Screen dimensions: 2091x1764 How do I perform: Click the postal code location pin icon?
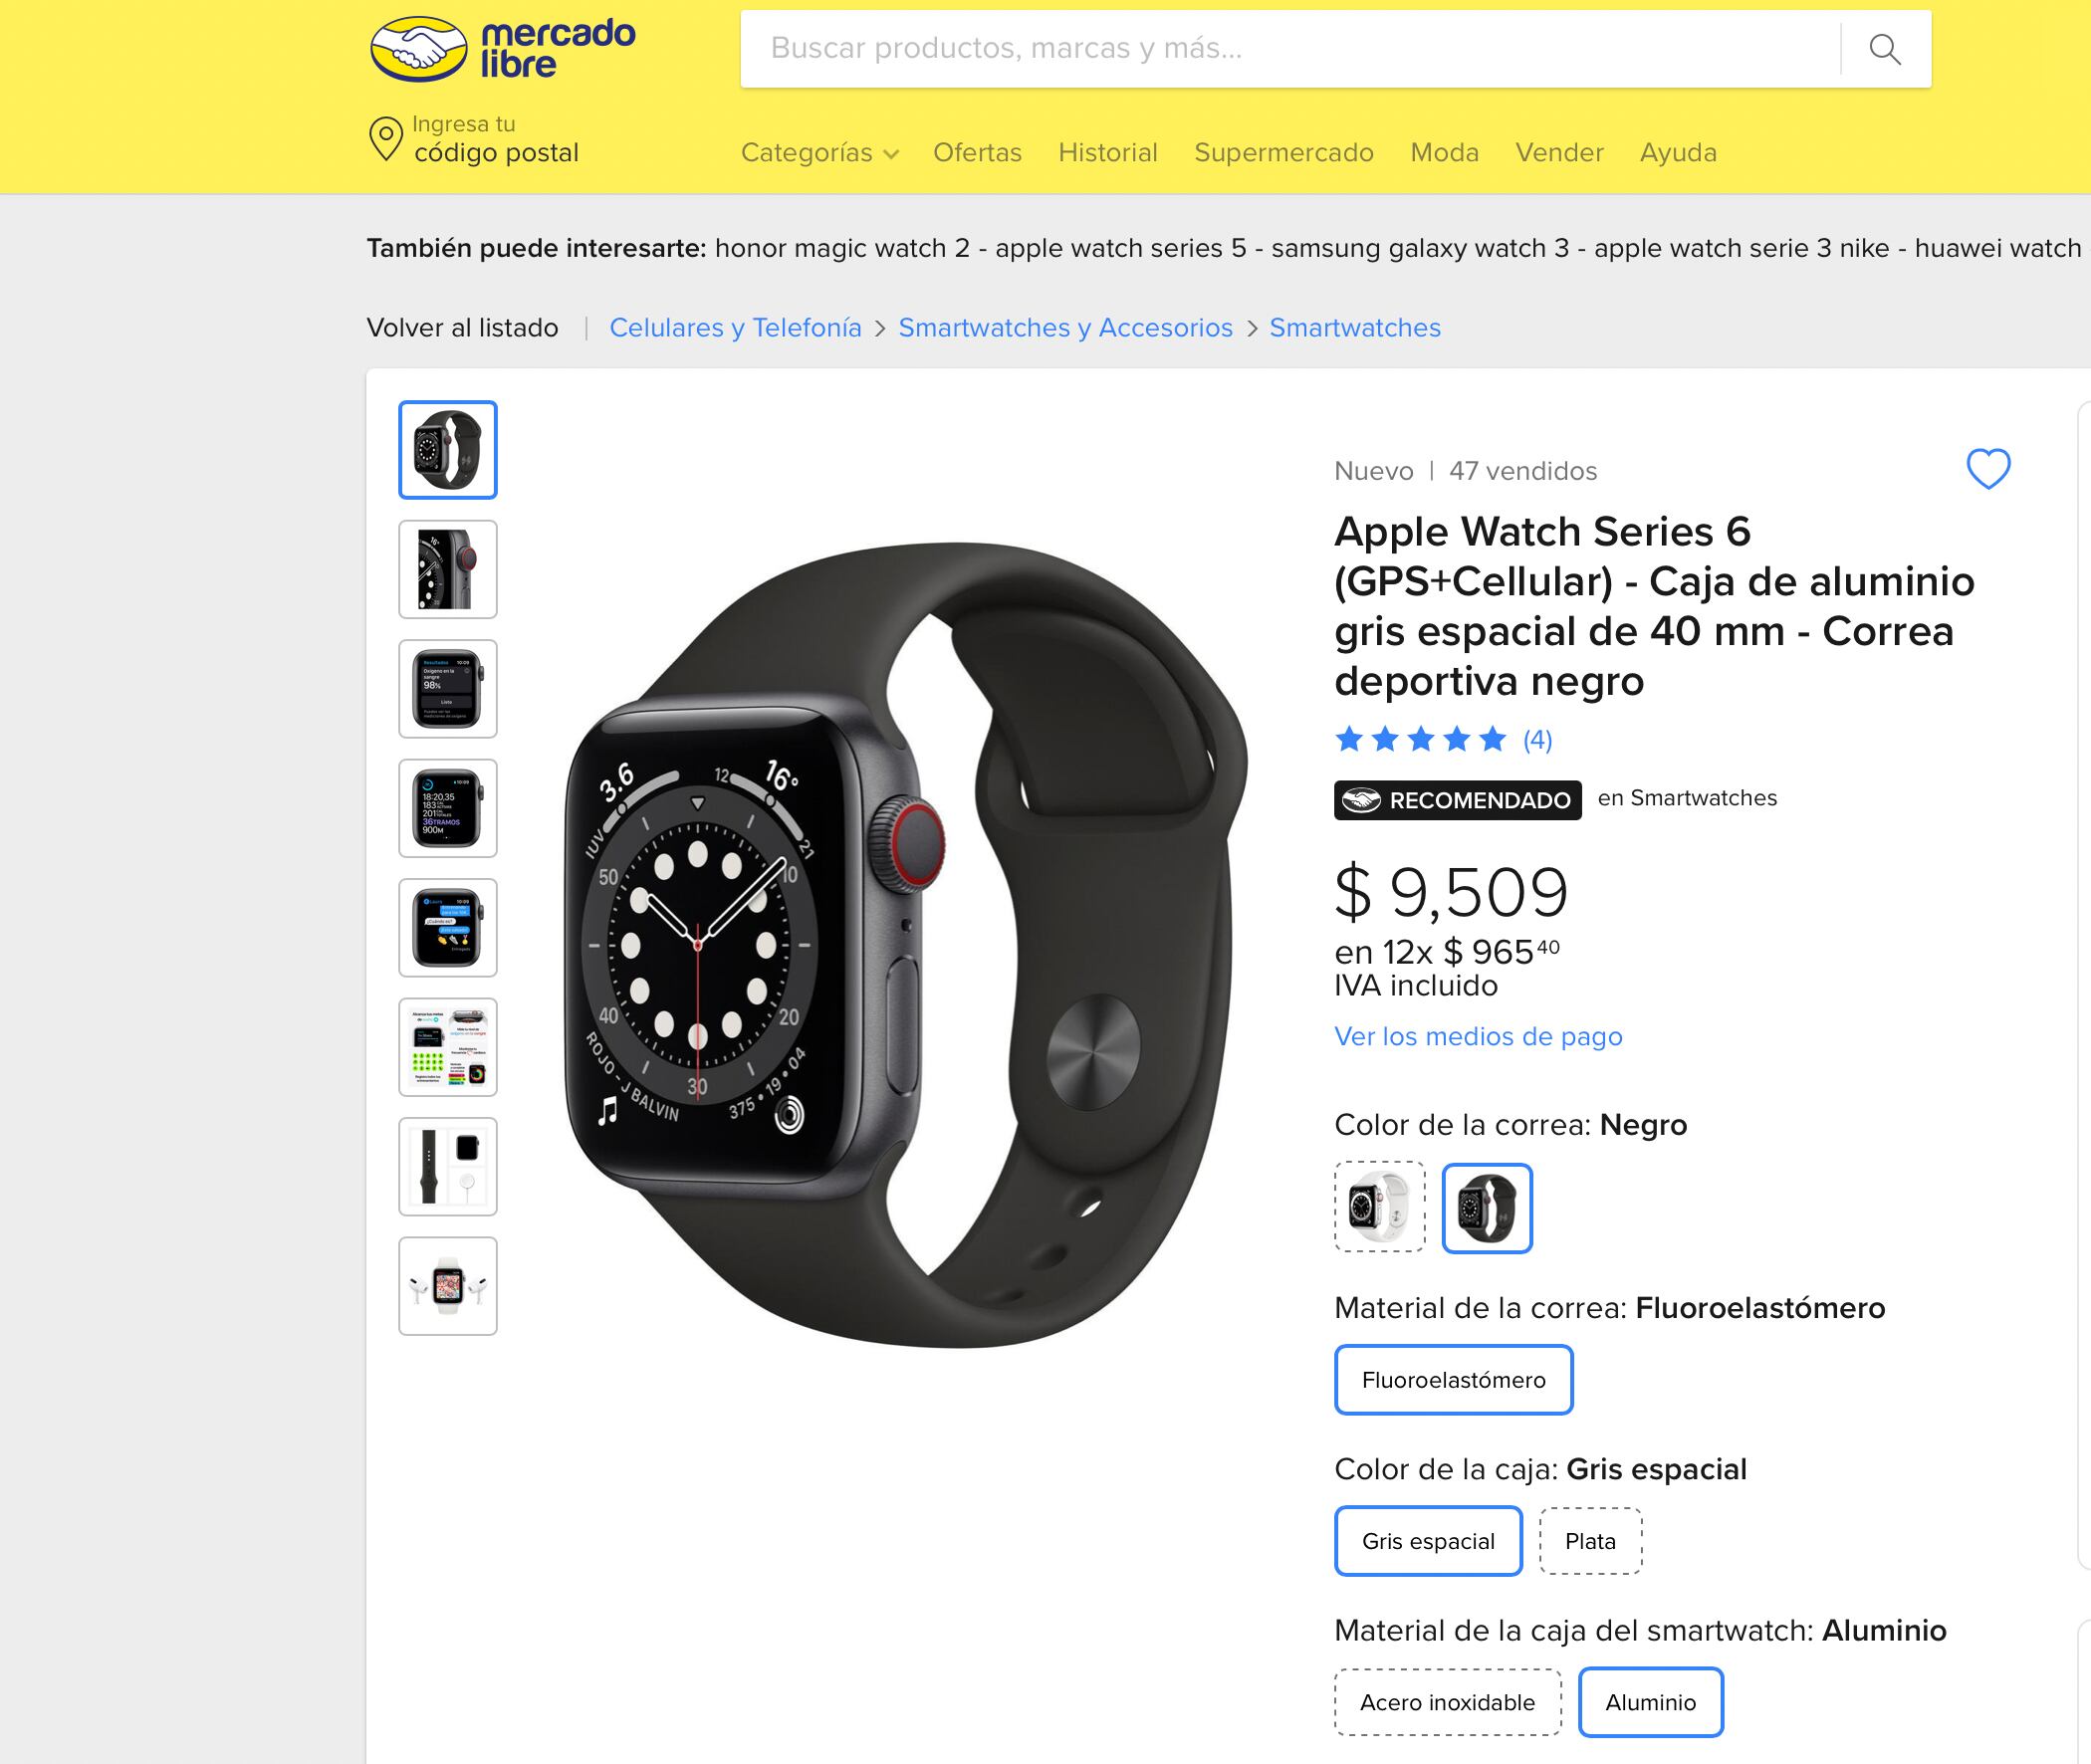tap(385, 139)
